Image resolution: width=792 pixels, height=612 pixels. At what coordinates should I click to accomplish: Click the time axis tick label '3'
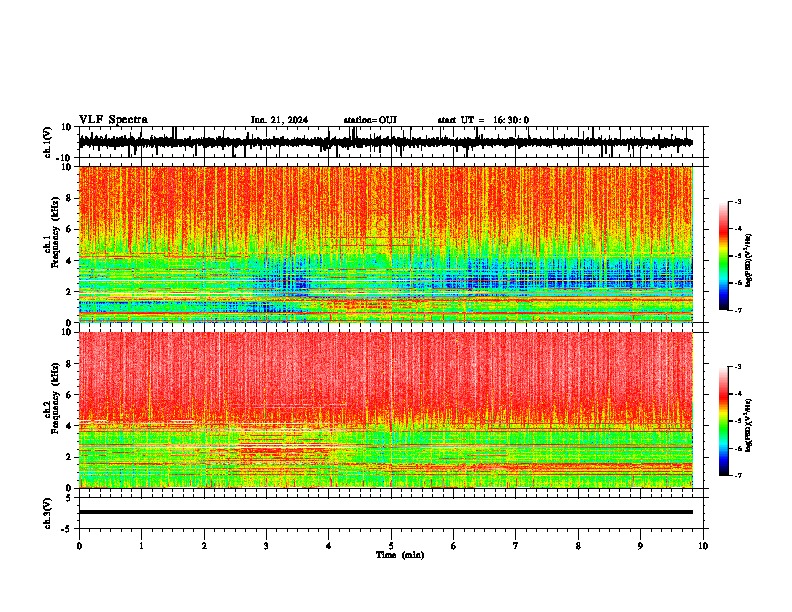point(266,546)
